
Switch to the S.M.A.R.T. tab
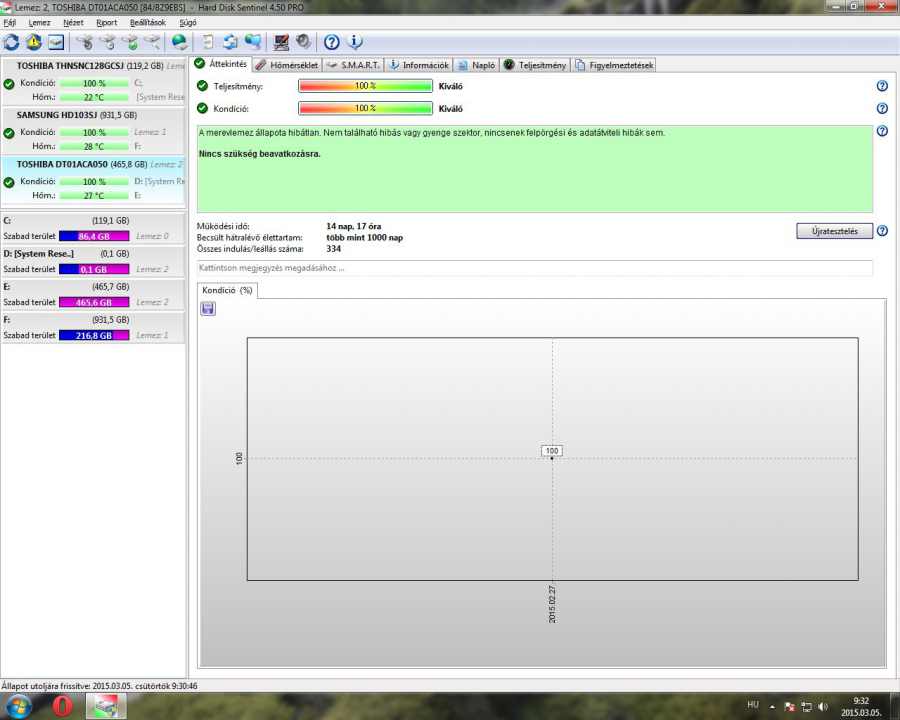point(353,65)
